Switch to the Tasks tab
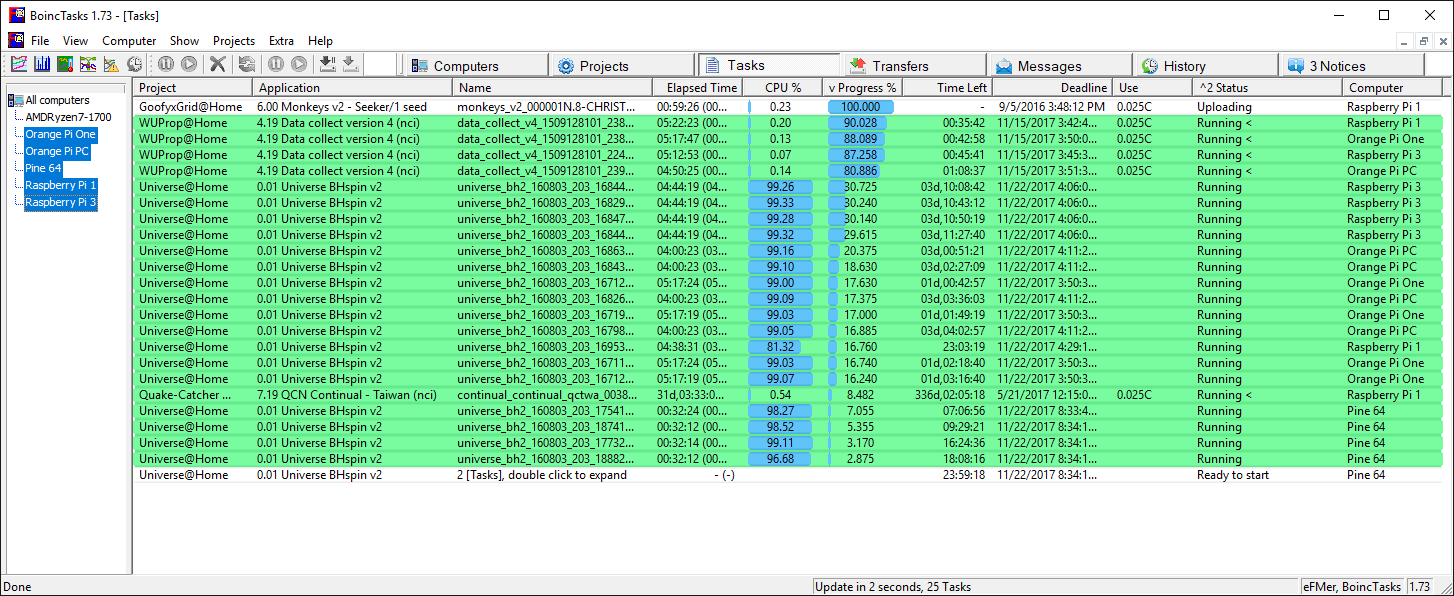Screen dimensions: 1454x596 (768, 64)
